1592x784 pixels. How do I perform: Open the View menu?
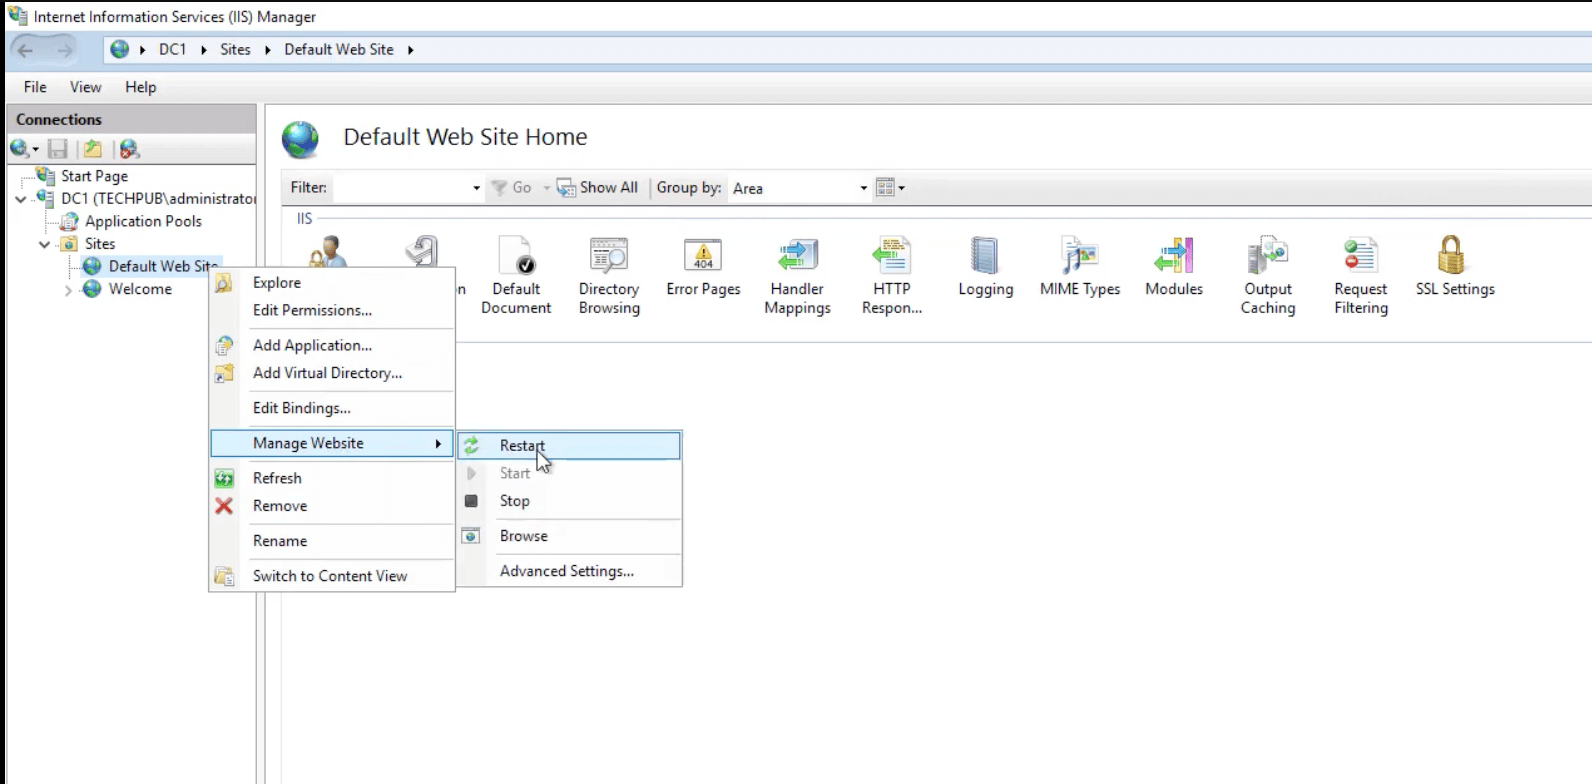point(86,87)
